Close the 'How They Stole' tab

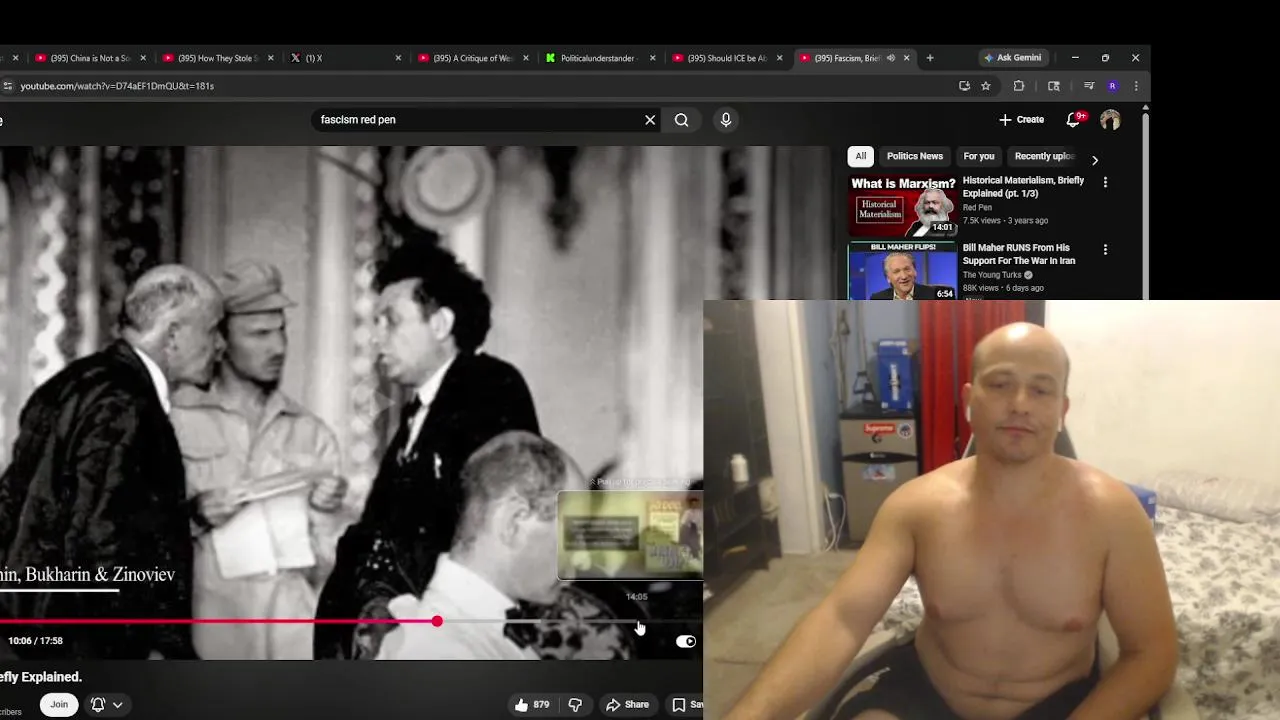(270, 58)
